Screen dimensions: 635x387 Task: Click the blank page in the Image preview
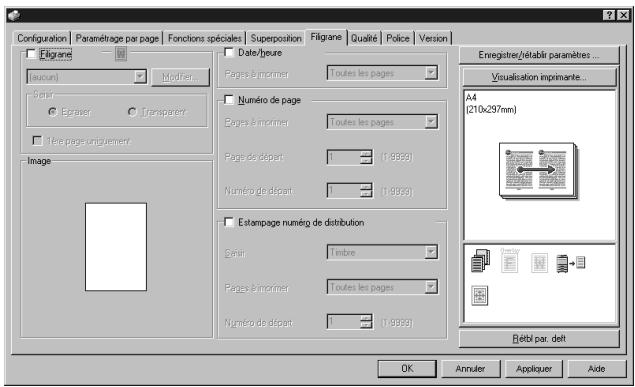click(116, 247)
